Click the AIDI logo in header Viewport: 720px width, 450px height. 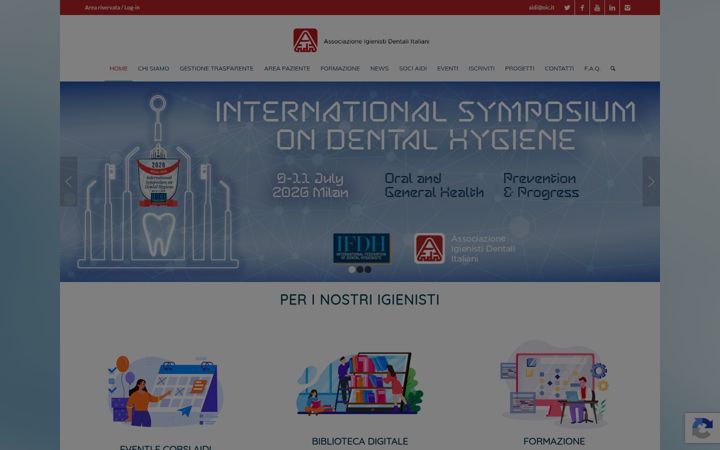[x=305, y=40]
